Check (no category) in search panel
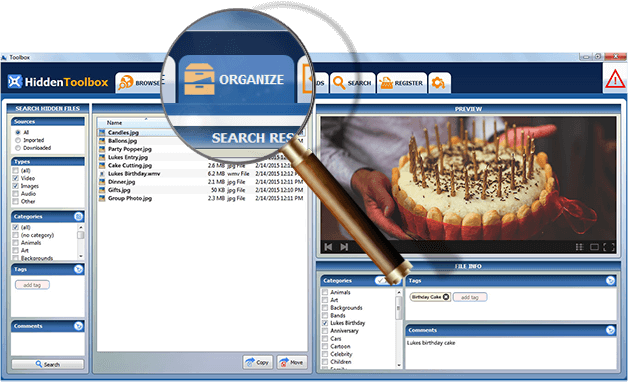The height and width of the screenshot is (382, 628). point(16,235)
